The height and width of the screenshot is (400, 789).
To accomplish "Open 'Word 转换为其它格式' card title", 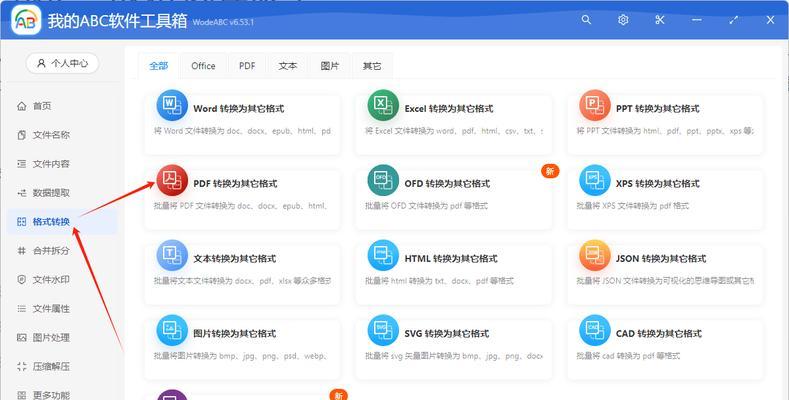I will [x=239, y=109].
